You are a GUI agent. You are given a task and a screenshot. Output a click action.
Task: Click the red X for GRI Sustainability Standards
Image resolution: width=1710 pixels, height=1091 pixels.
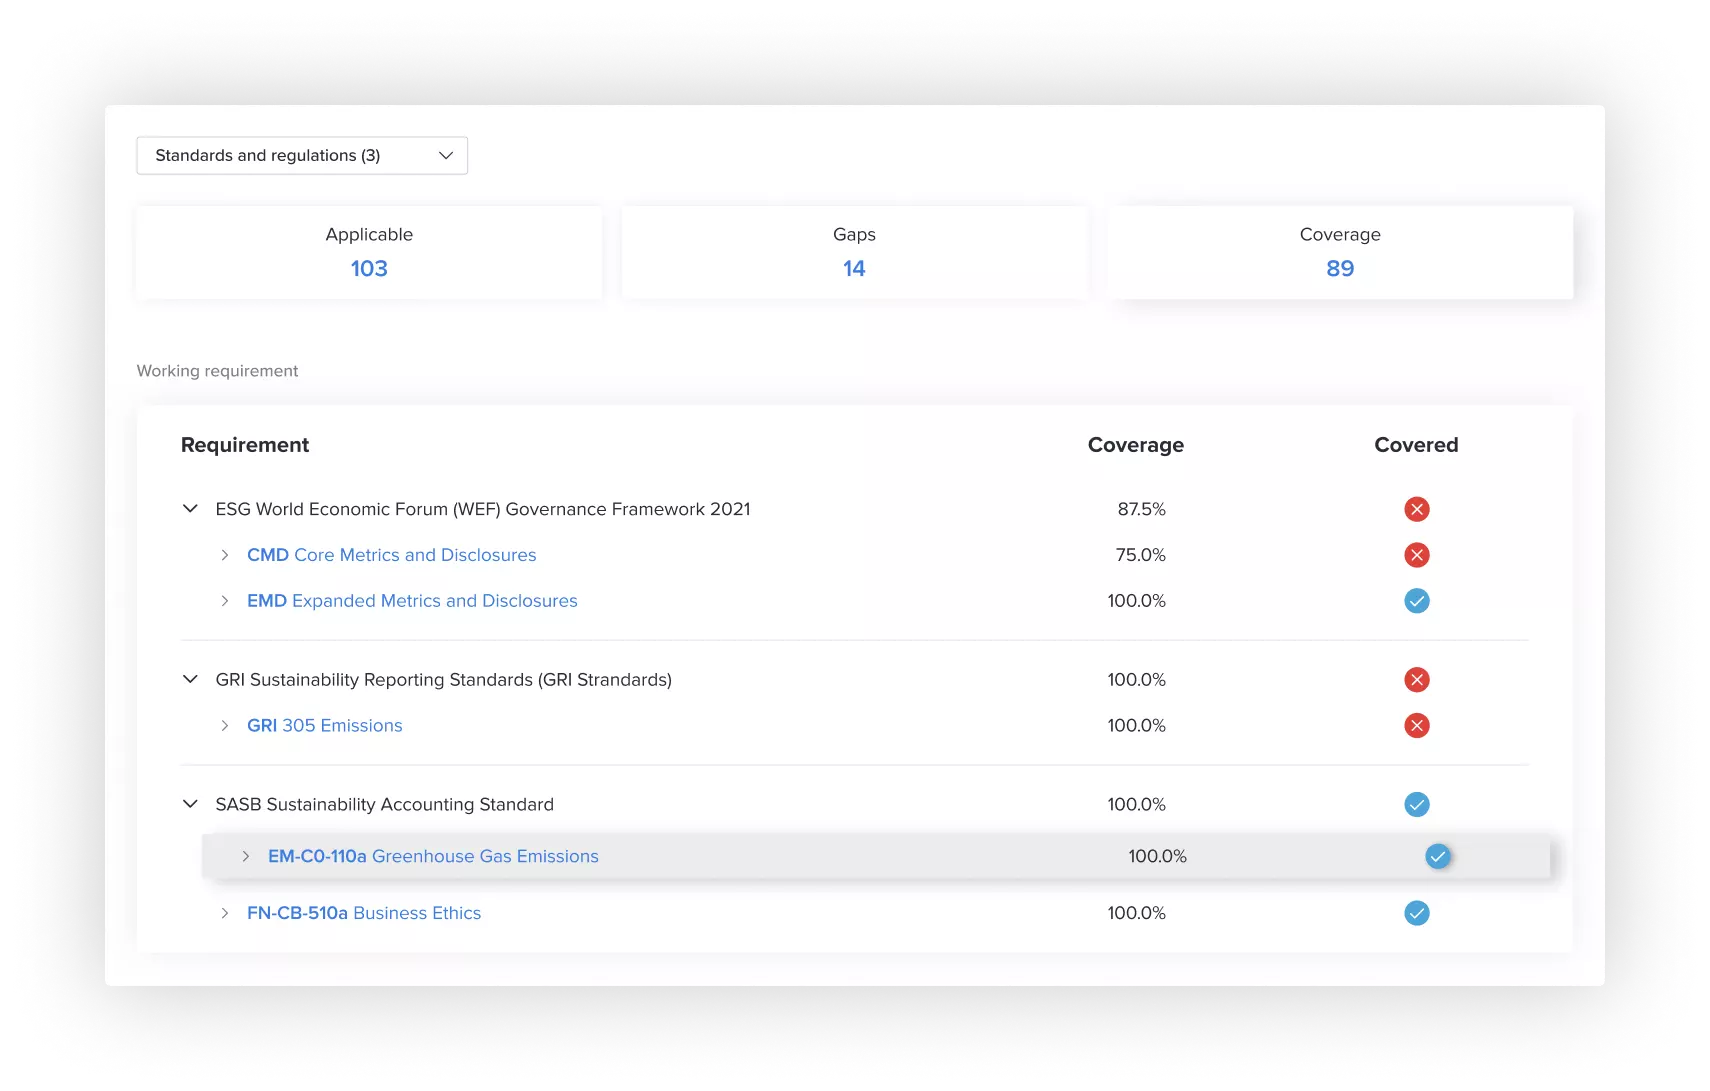click(1417, 680)
